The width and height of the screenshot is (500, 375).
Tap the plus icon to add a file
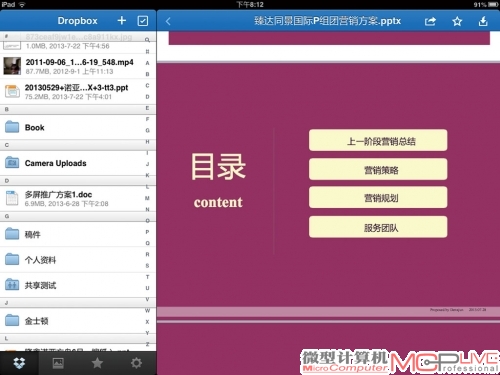pyautogui.click(x=122, y=21)
